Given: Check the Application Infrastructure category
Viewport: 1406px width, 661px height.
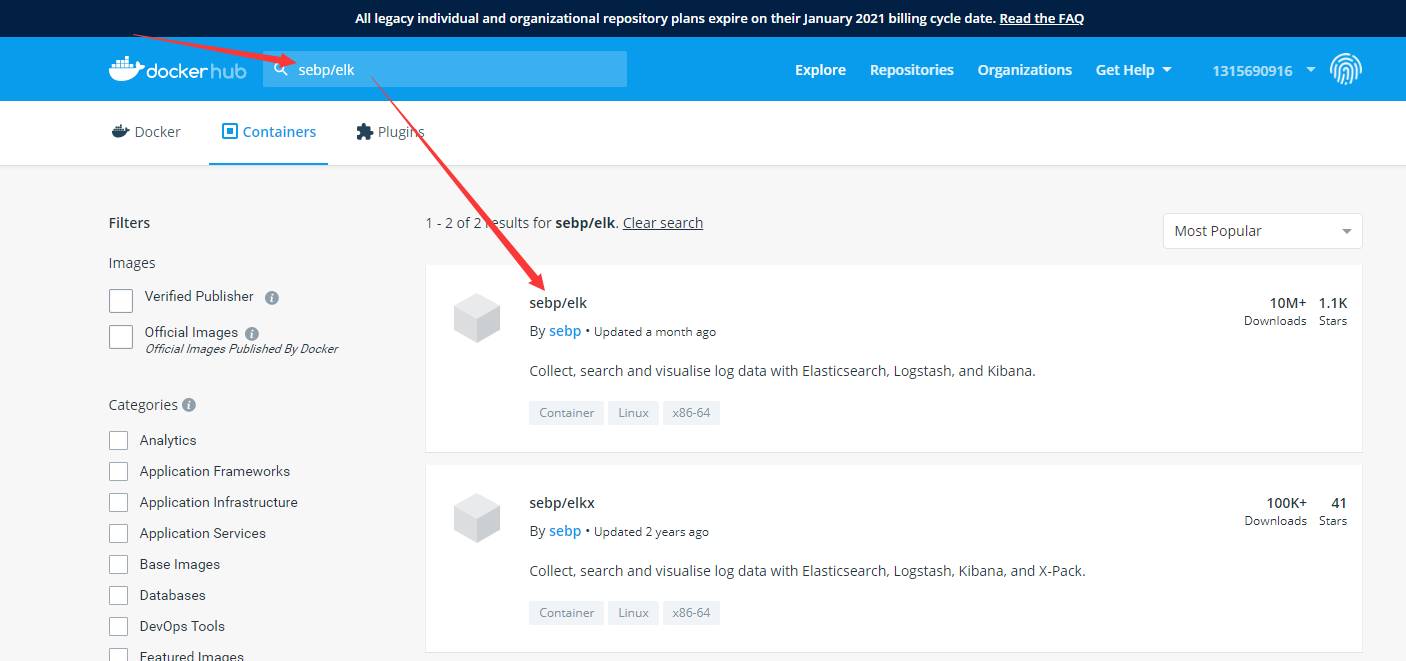Looking at the screenshot, I should pyautogui.click(x=119, y=502).
